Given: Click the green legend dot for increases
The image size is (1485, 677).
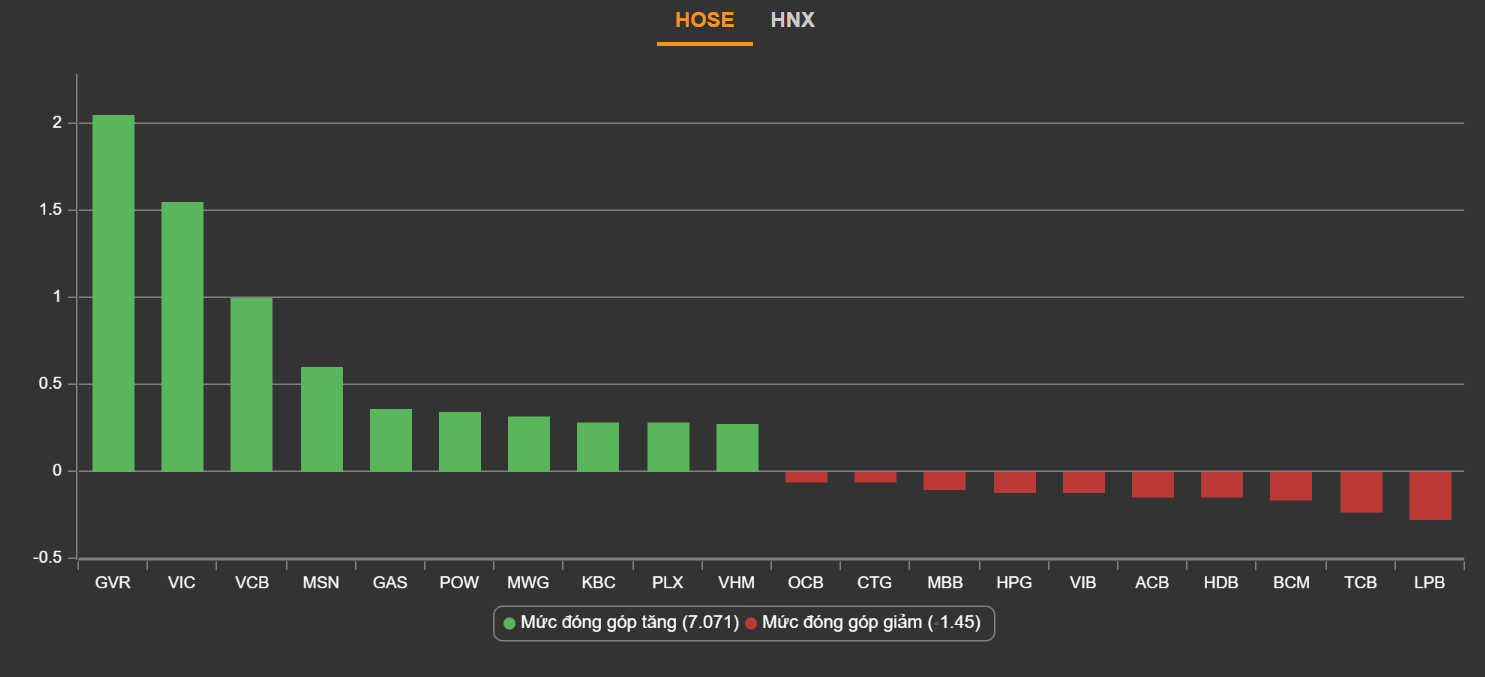Looking at the screenshot, I should pyautogui.click(x=509, y=624).
